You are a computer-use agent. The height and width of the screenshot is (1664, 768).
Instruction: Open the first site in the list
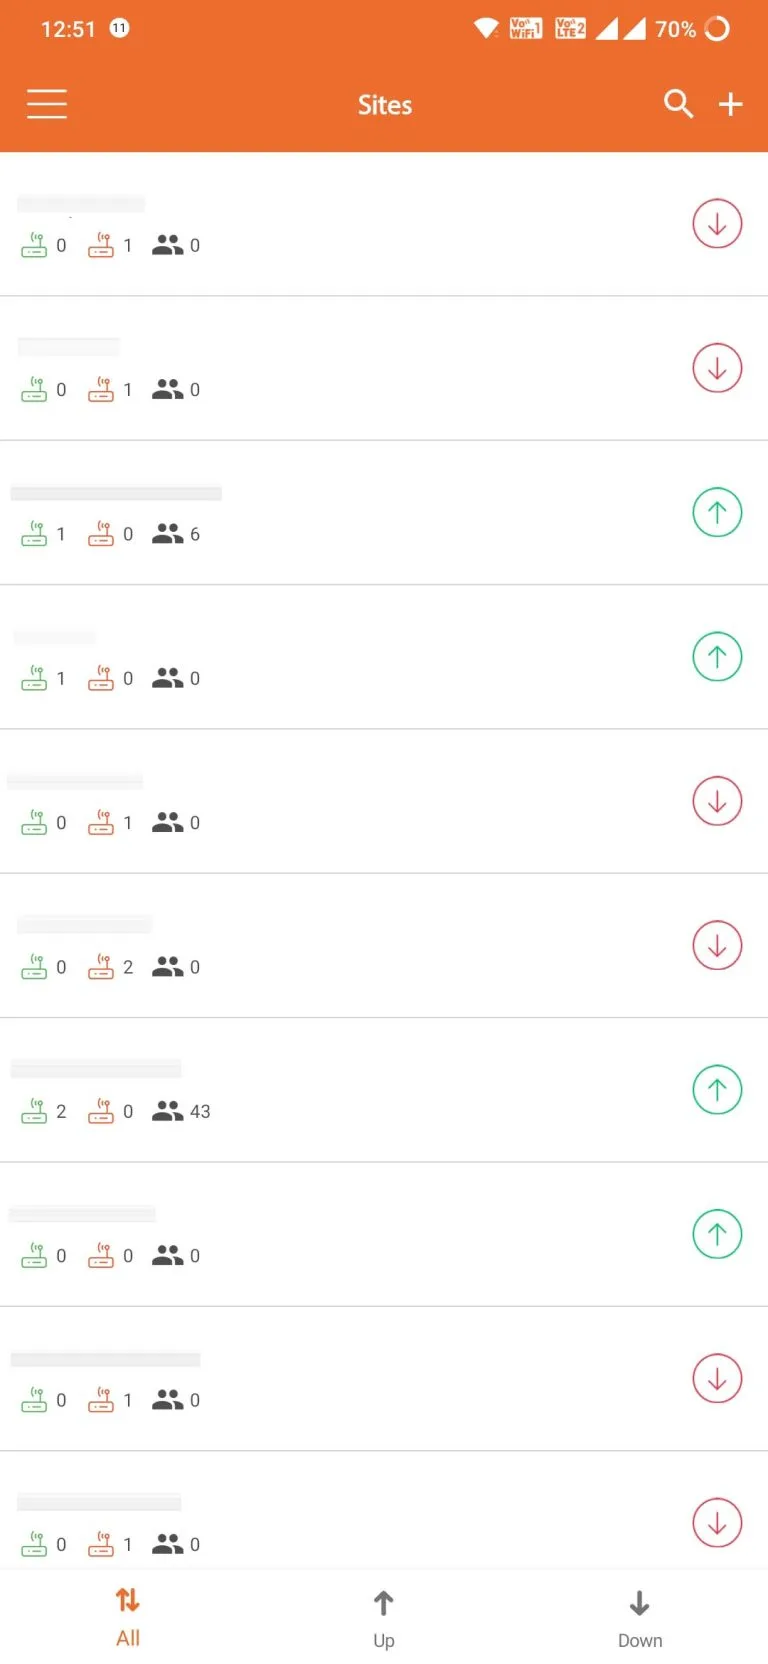coord(350,224)
